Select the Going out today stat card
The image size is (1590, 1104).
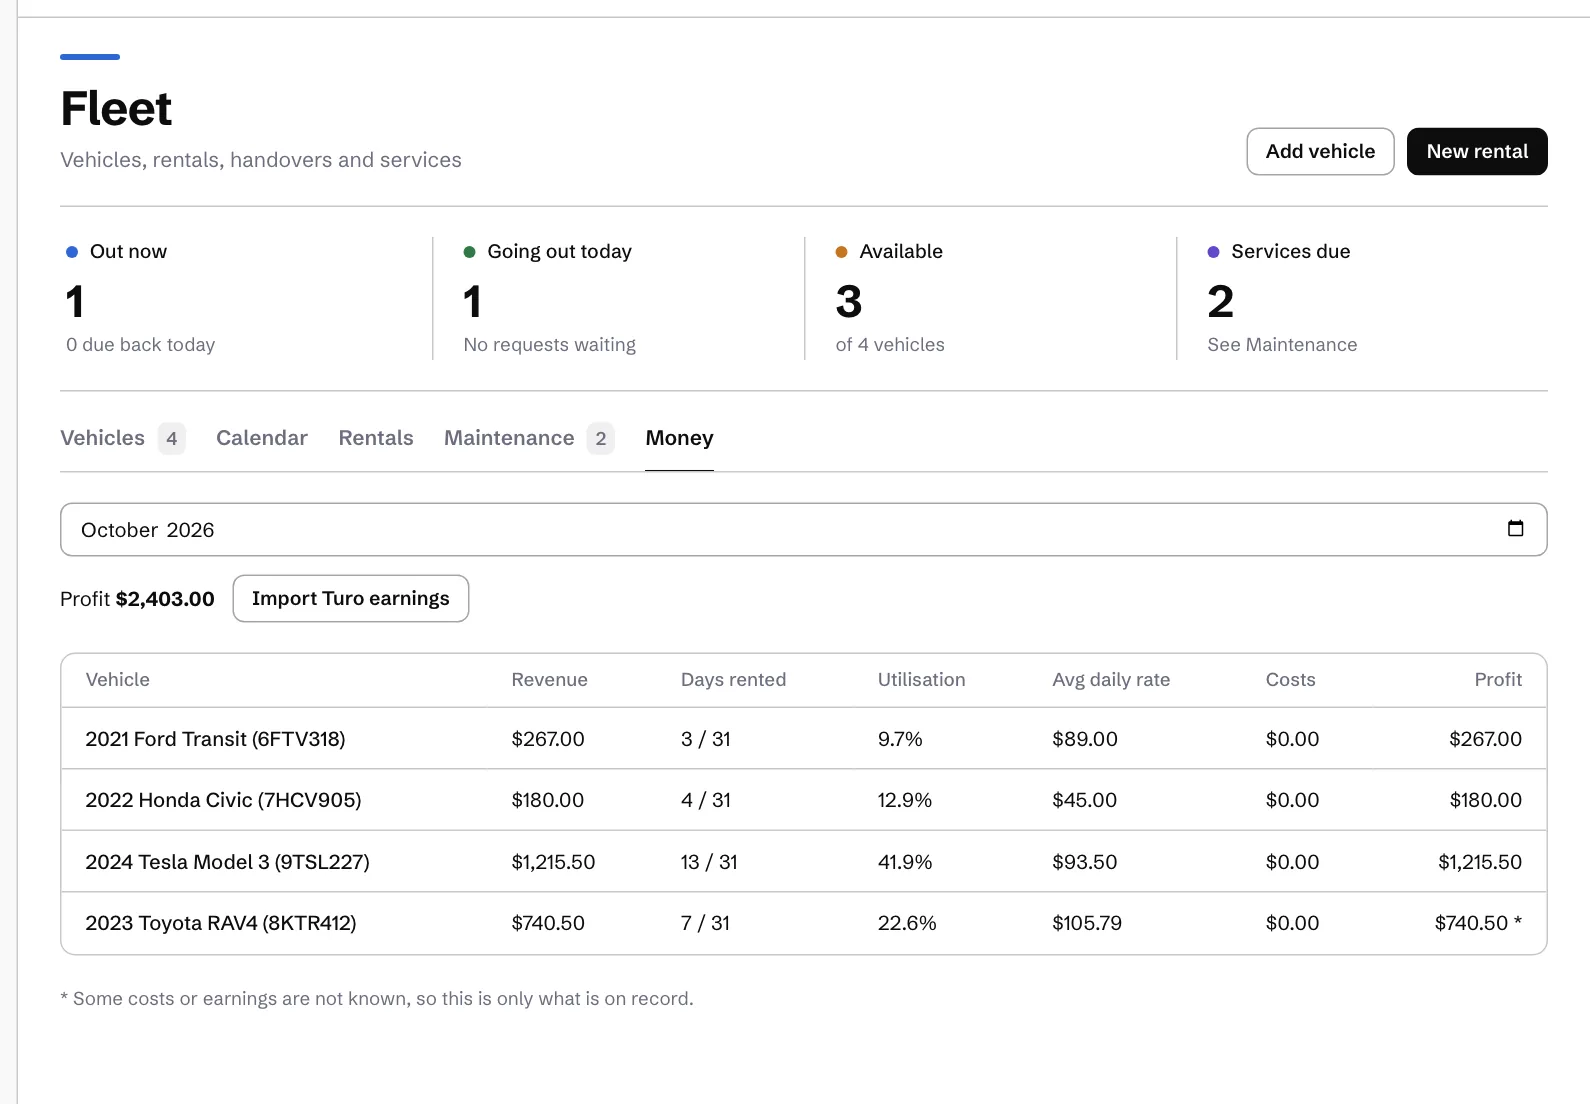pyautogui.click(x=619, y=298)
